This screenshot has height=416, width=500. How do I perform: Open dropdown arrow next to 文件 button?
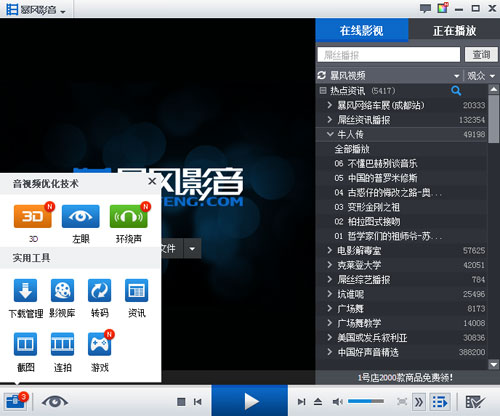pyautogui.click(x=192, y=249)
